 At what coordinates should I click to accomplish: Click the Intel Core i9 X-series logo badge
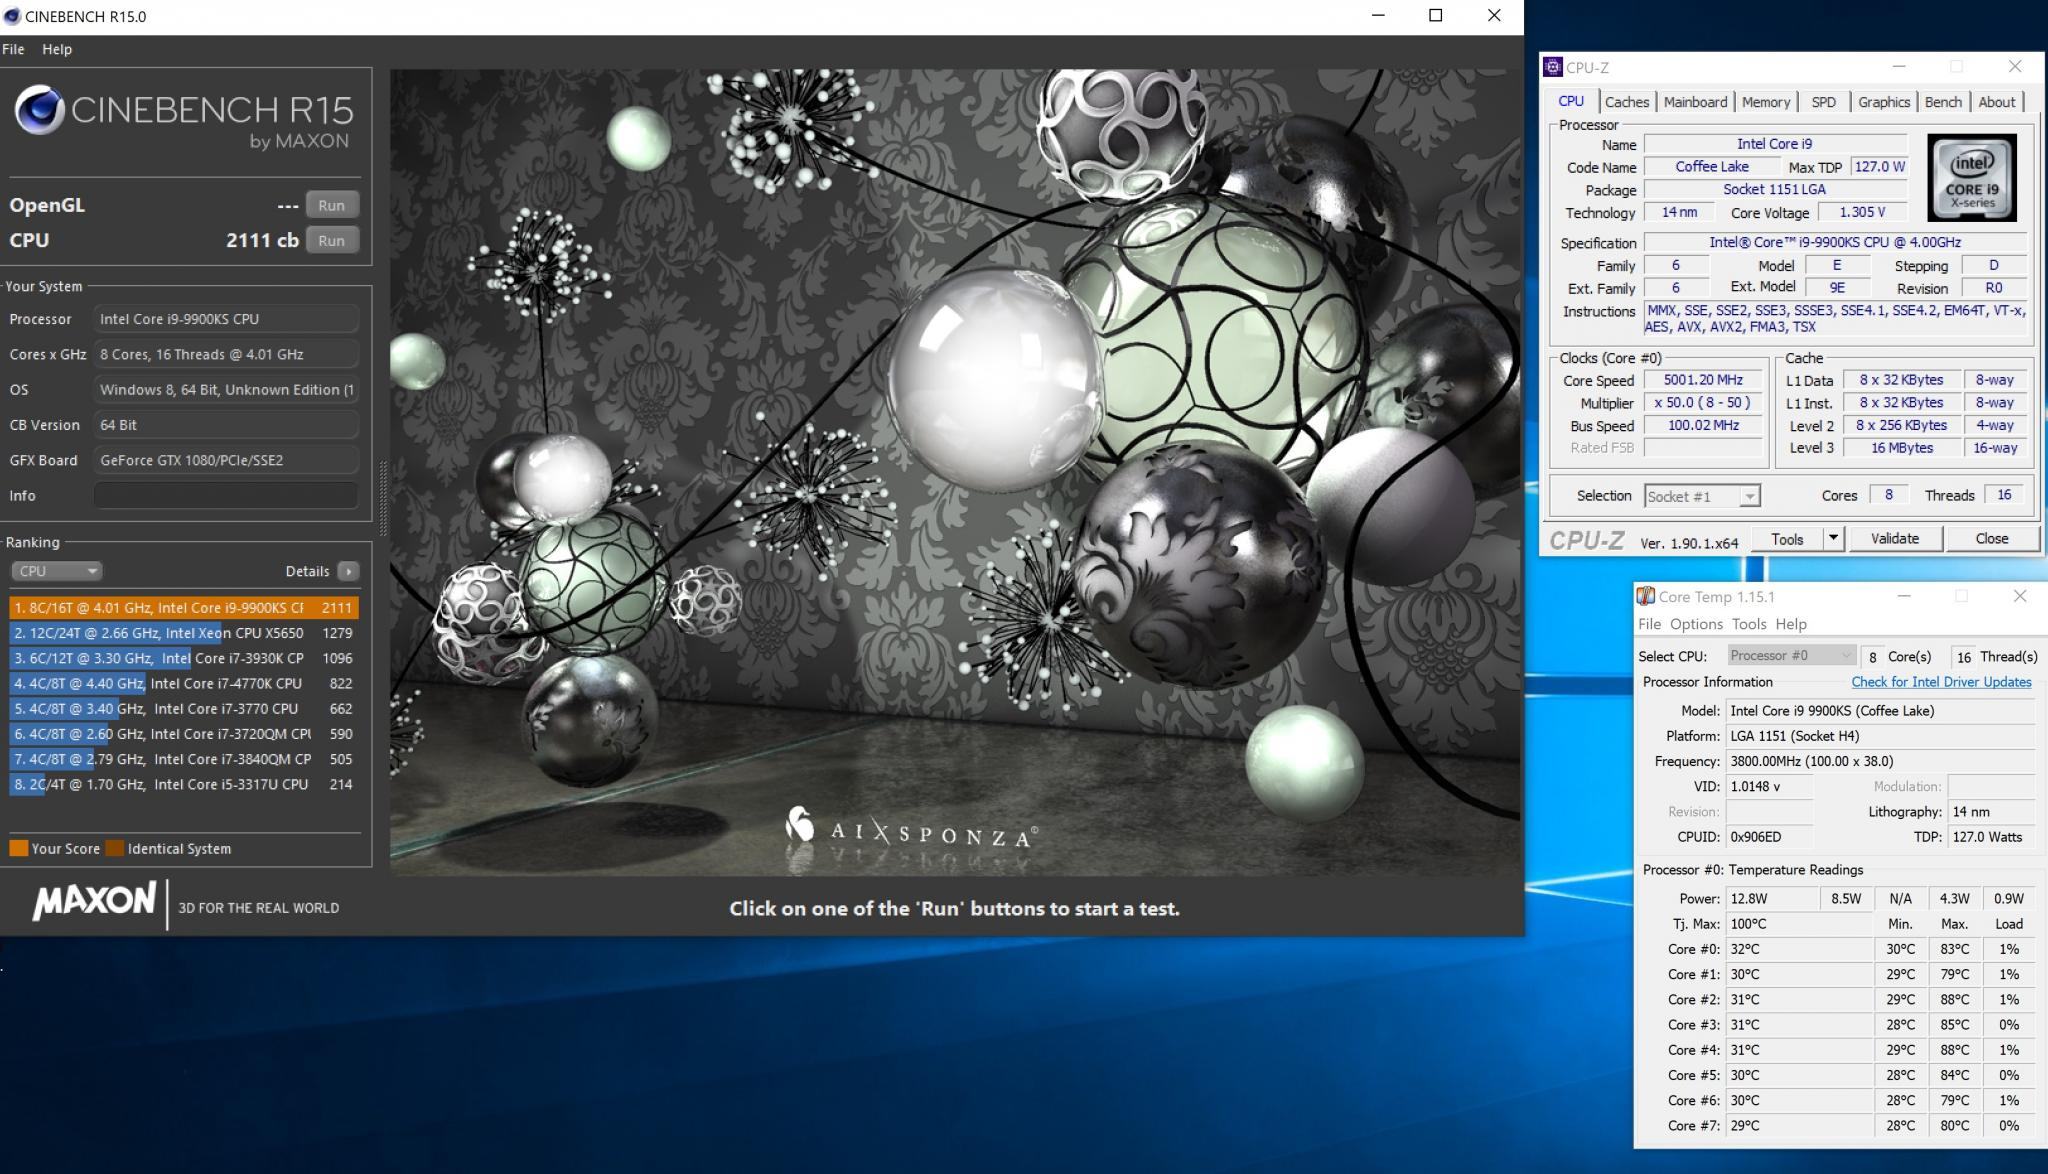click(1972, 178)
